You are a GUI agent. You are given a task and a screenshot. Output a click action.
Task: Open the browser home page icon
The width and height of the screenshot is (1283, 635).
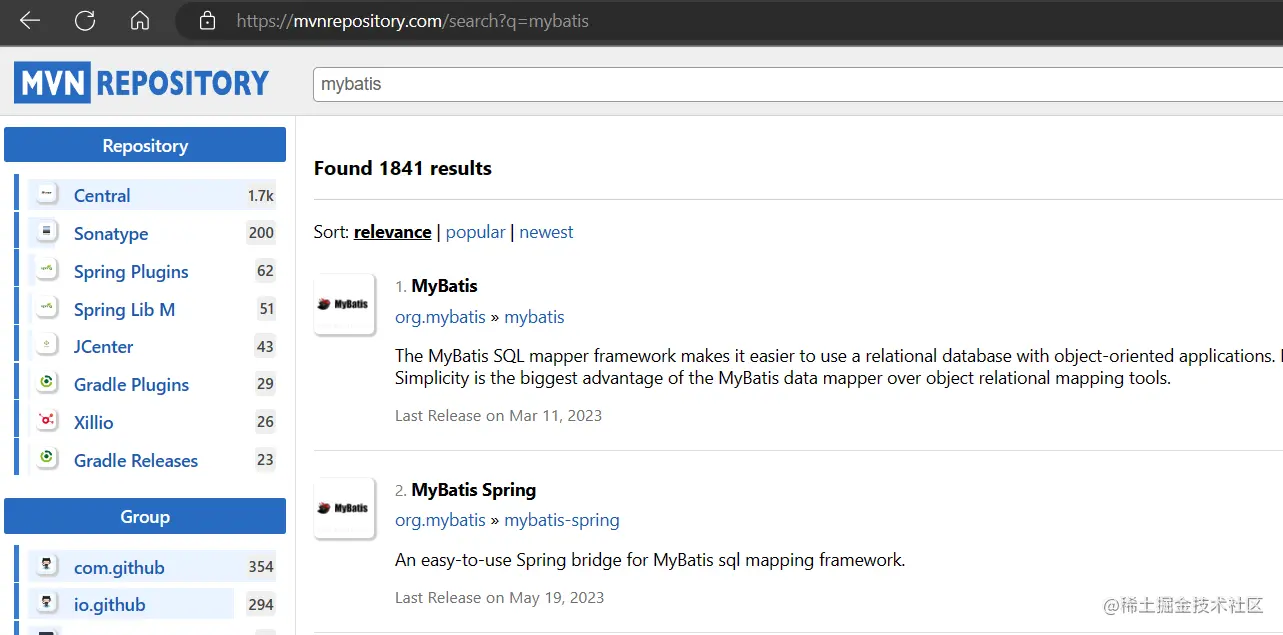pos(140,20)
